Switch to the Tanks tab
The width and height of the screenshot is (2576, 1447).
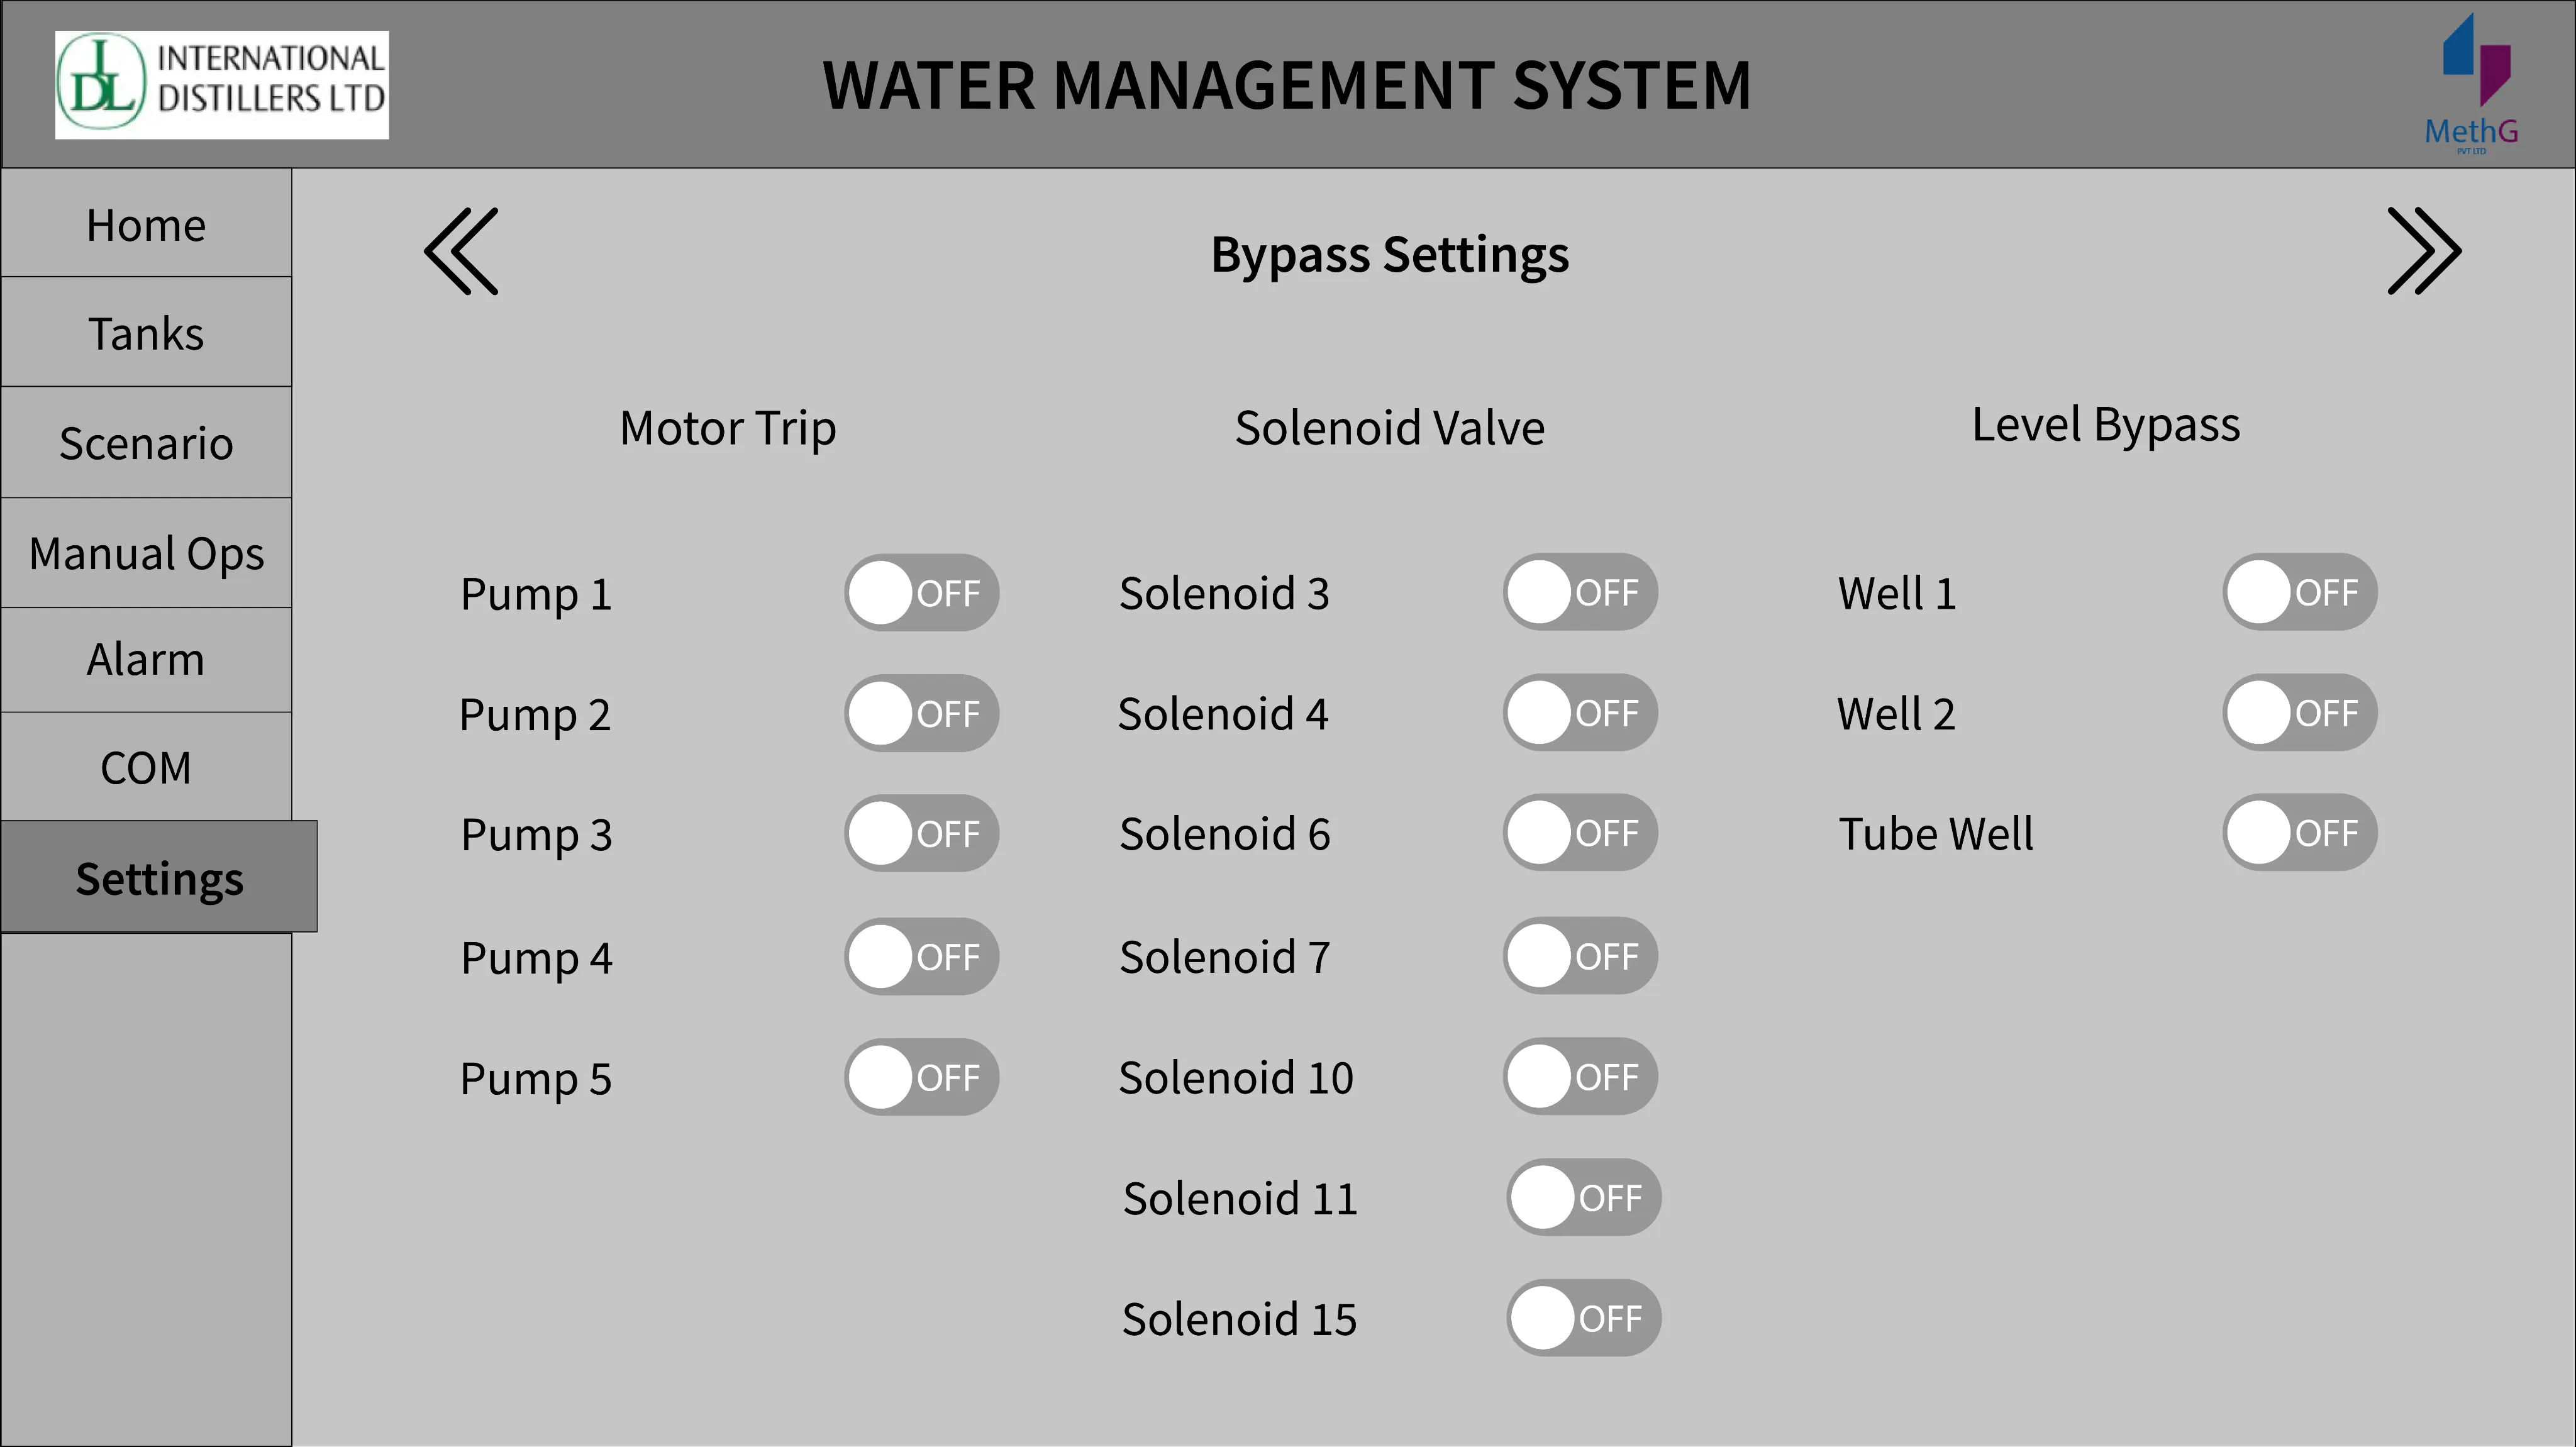click(146, 332)
